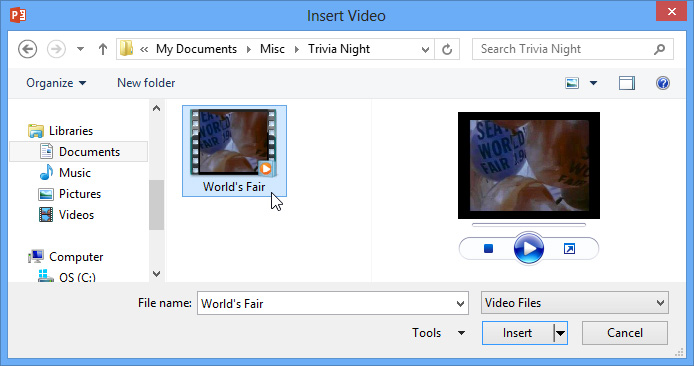The height and width of the screenshot is (366, 694).
Task: Click the navigation pane's down scroll arrow
Action: 156,274
